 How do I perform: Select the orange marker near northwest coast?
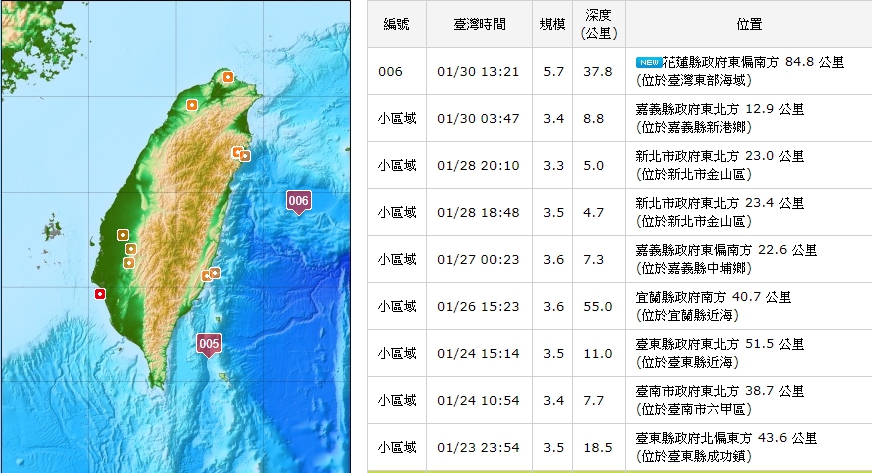point(190,102)
